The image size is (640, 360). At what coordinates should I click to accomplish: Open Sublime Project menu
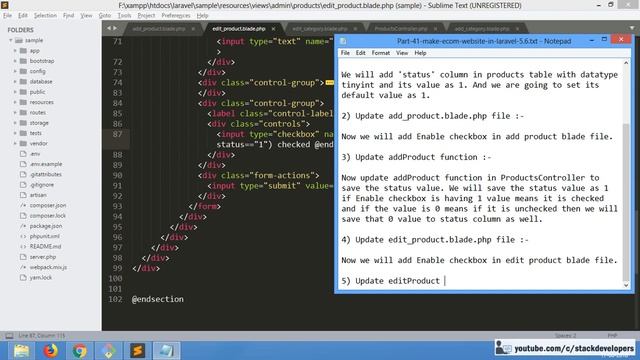(x=146, y=16)
